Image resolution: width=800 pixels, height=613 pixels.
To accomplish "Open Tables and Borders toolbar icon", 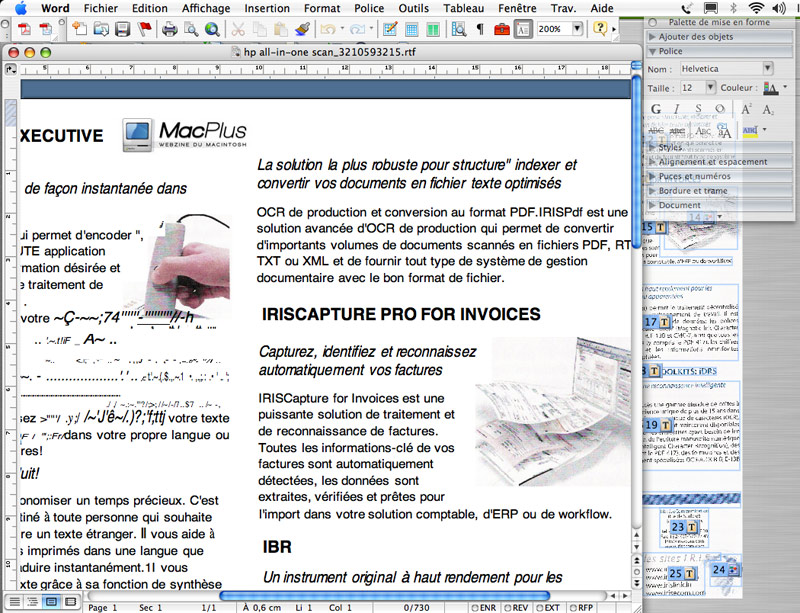I will 390,29.
